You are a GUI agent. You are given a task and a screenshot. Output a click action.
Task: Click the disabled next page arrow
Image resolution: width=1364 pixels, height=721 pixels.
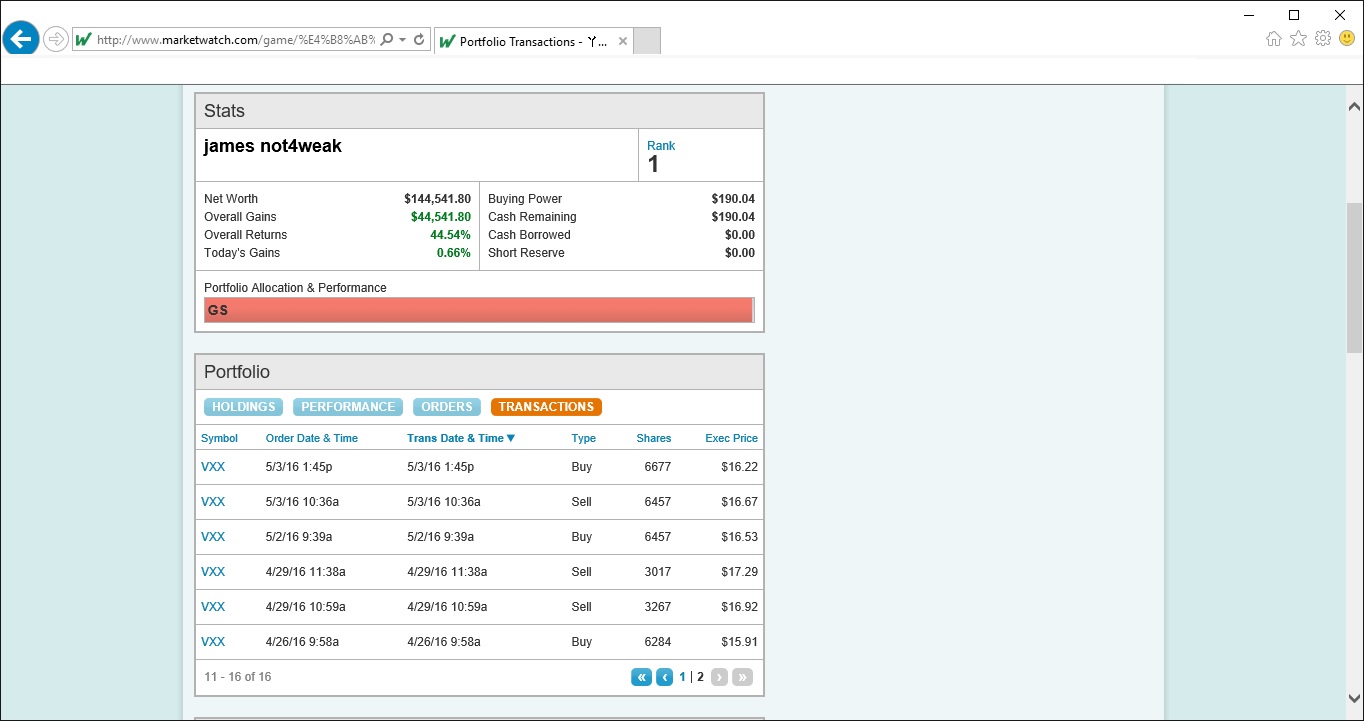pos(719,677)
